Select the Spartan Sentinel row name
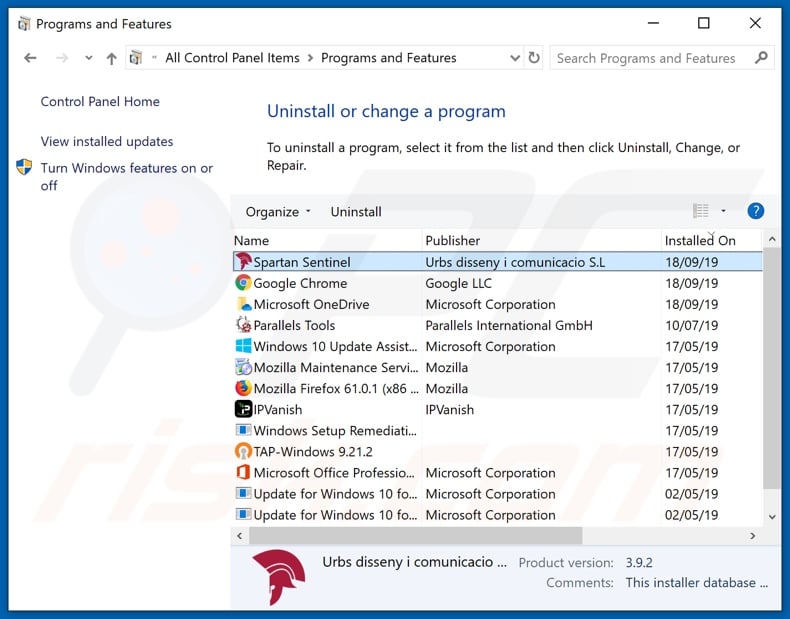Viewport: 790px width, 619px height. click(x=302, y=262)
